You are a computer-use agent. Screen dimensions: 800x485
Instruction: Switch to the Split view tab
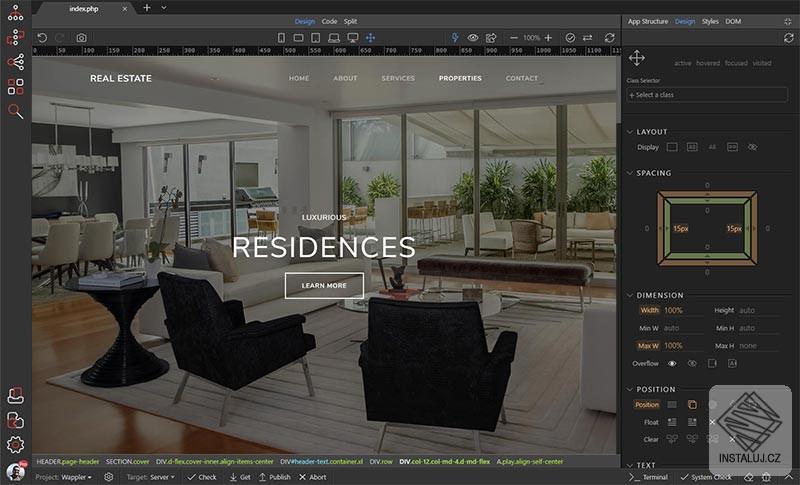point(351,21)
